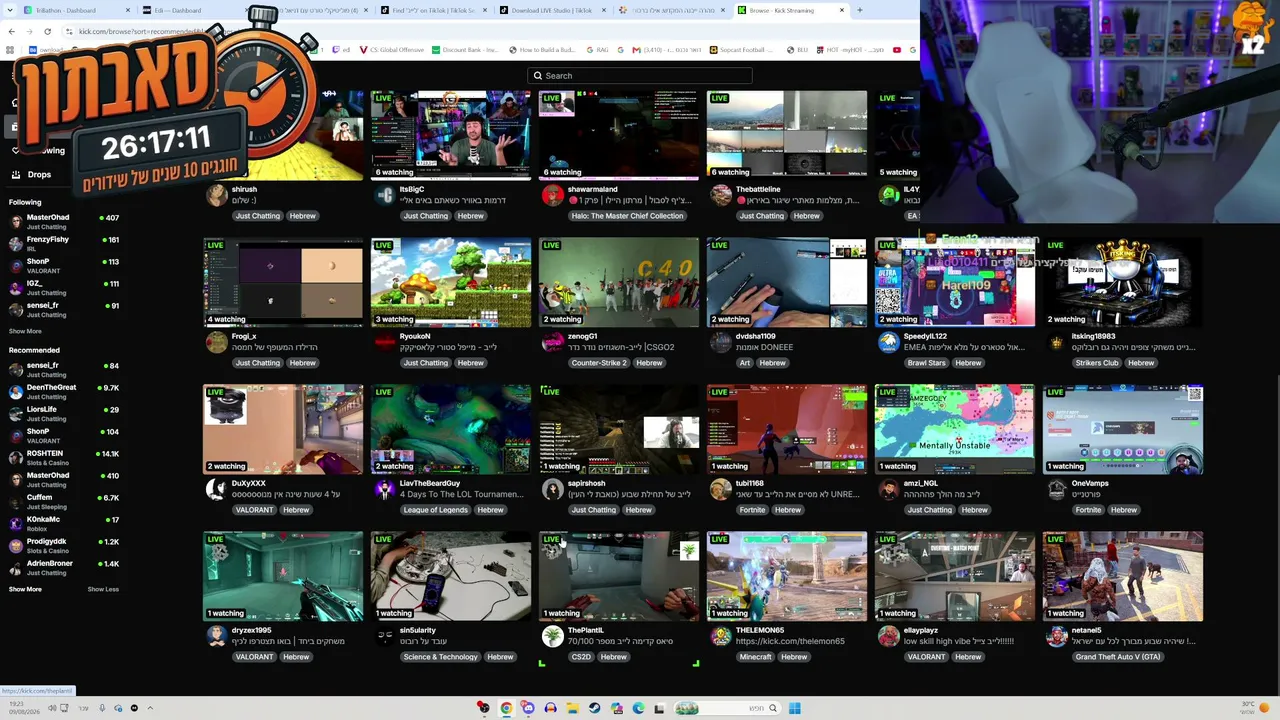Open itsking18983 channel avatar
Screen dimensions: 1280x720
tap(1056, 342)
